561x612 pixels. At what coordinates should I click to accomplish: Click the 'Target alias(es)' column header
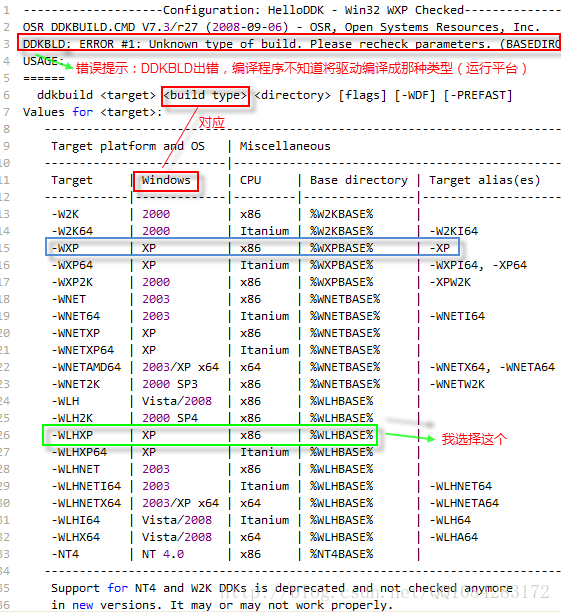point(485,180)
